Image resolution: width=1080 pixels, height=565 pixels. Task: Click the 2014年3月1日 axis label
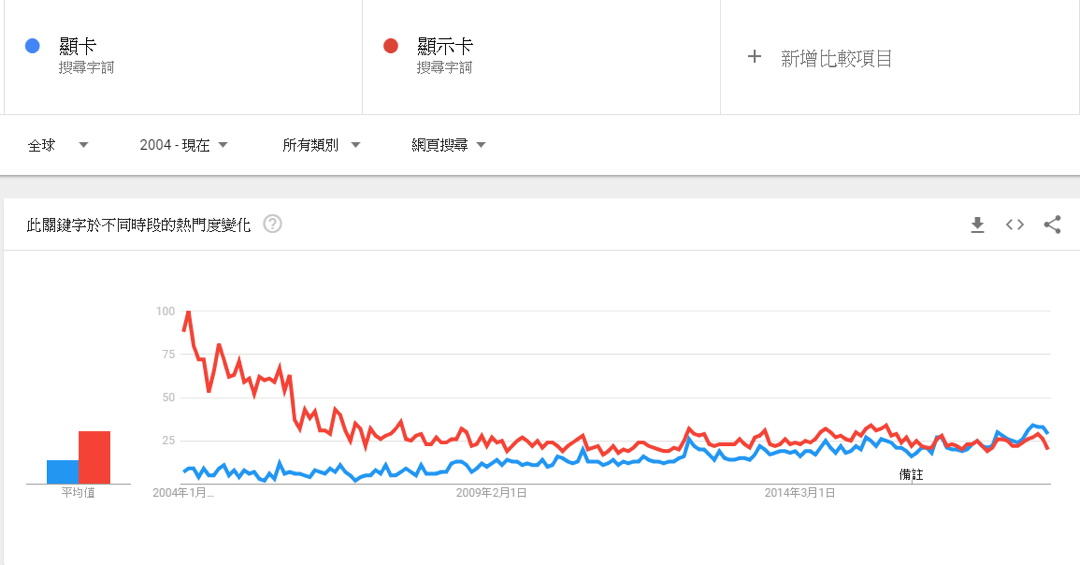click(800, 493)
